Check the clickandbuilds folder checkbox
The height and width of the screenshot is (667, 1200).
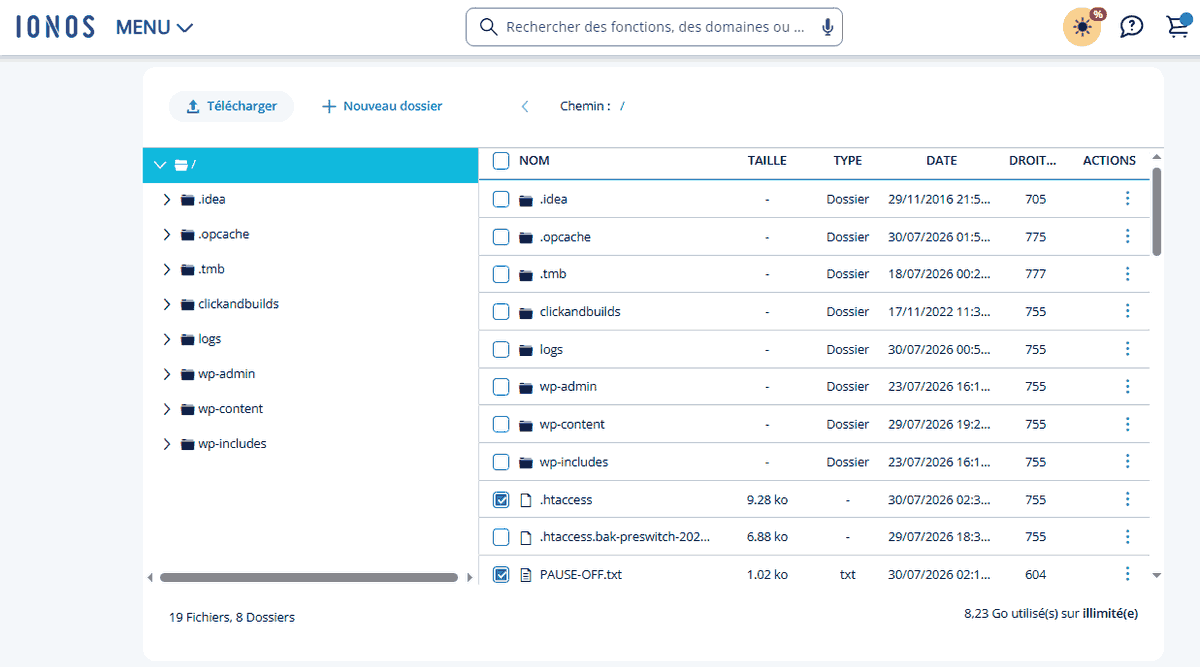click(x=501, y=312)
